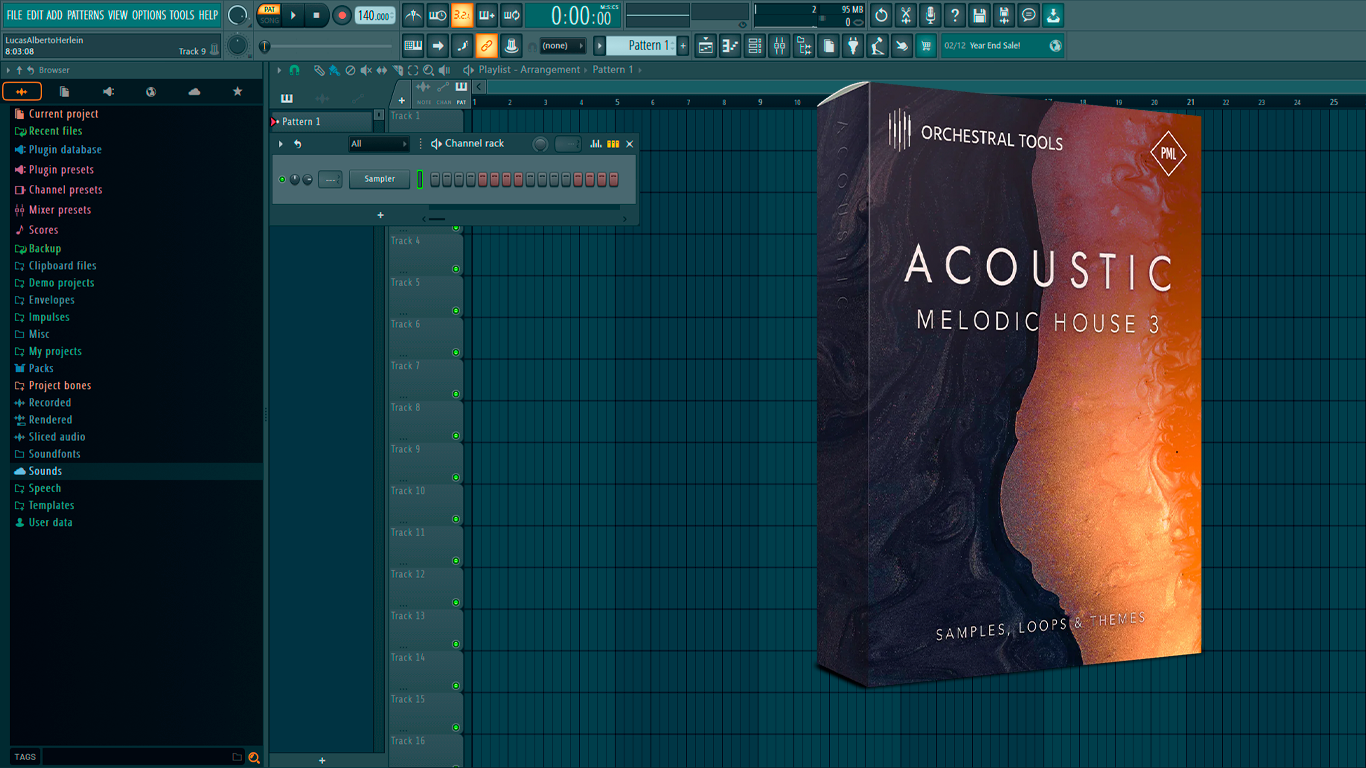Select the playlist mute tool
This screenshot has height=768, width=1366.
366,70
